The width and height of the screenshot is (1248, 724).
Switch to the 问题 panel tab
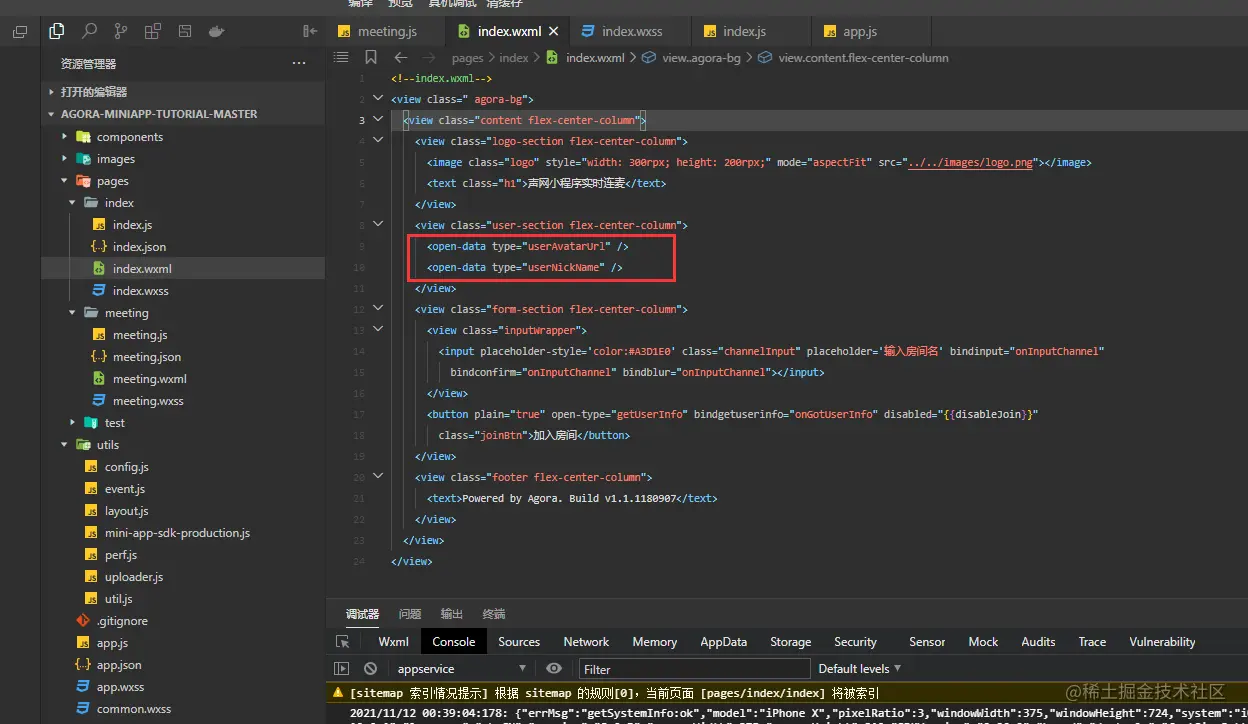coord(410,614)
